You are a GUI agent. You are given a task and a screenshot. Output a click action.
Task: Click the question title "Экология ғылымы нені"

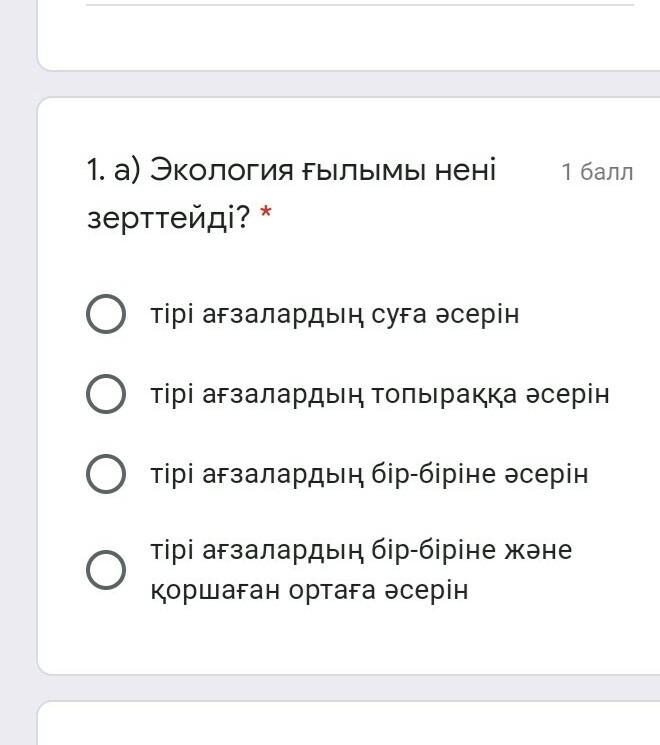coord(322,171)
